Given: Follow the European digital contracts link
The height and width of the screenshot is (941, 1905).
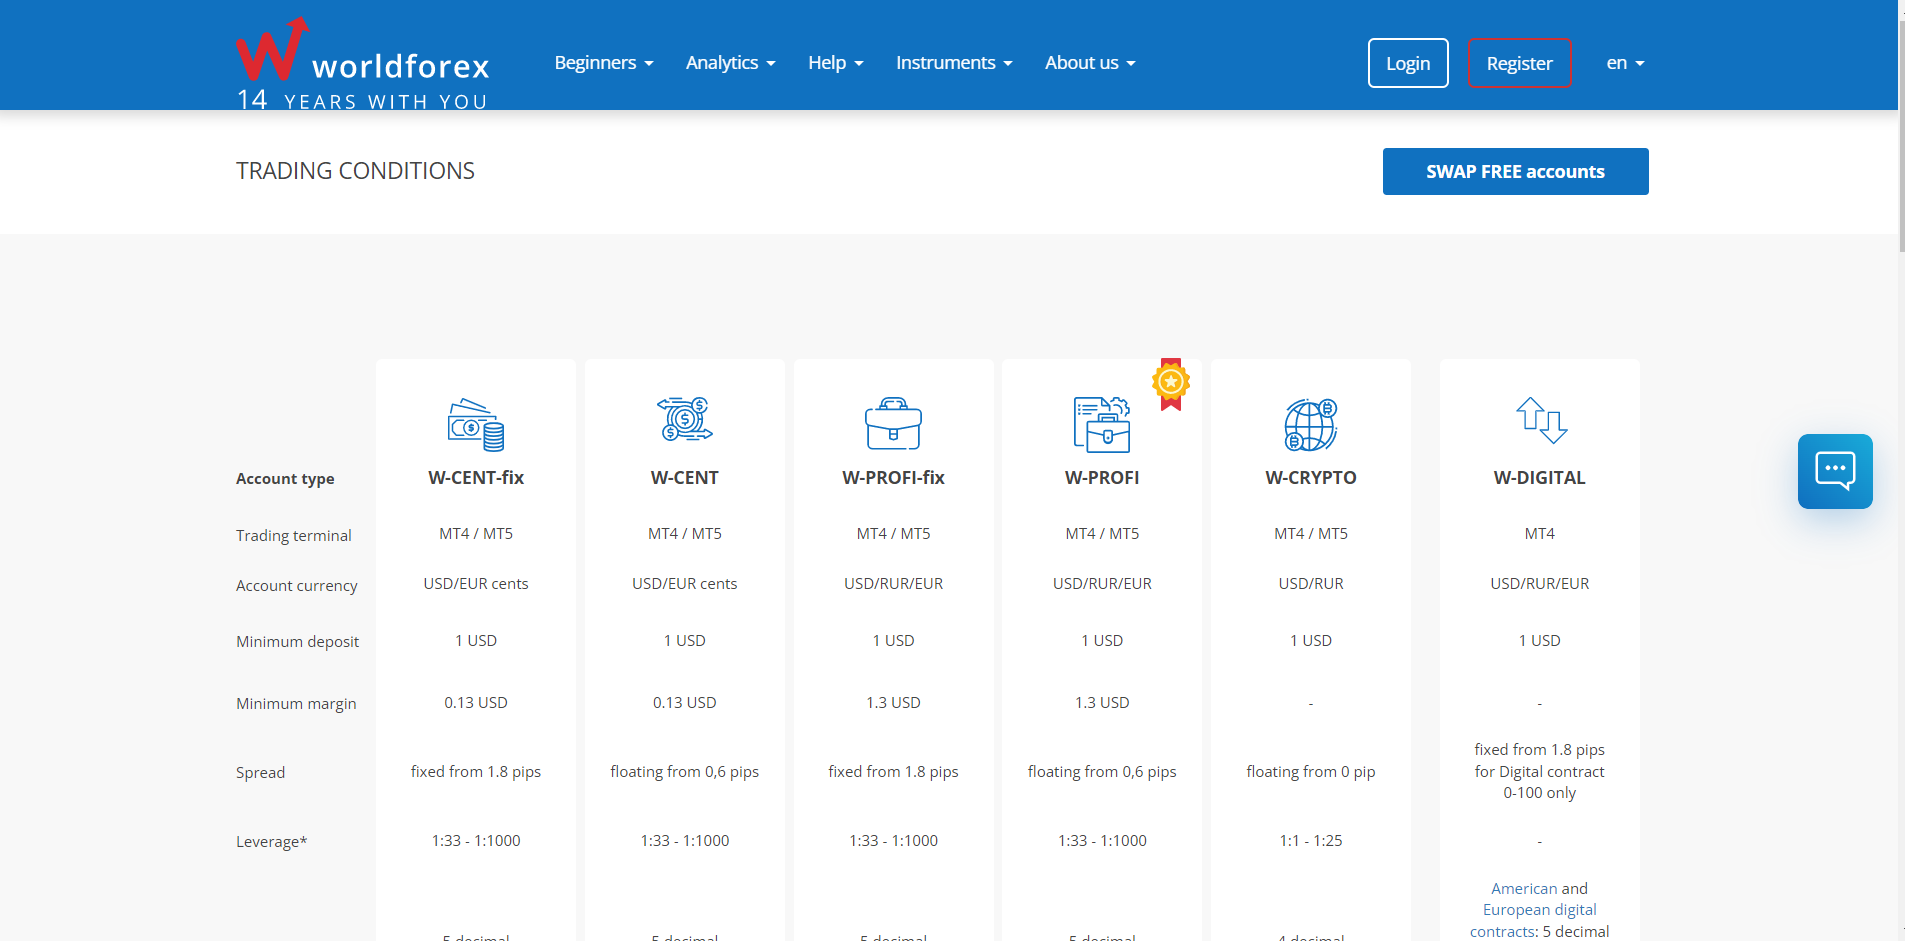Looking at the screenshot, I should click(x=1540, y=910).
